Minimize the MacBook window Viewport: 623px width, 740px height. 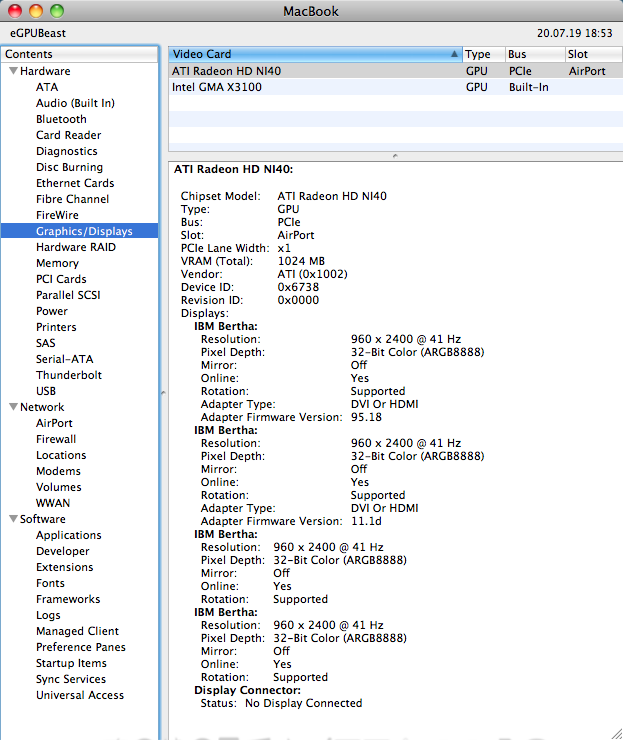coord(36,10)
